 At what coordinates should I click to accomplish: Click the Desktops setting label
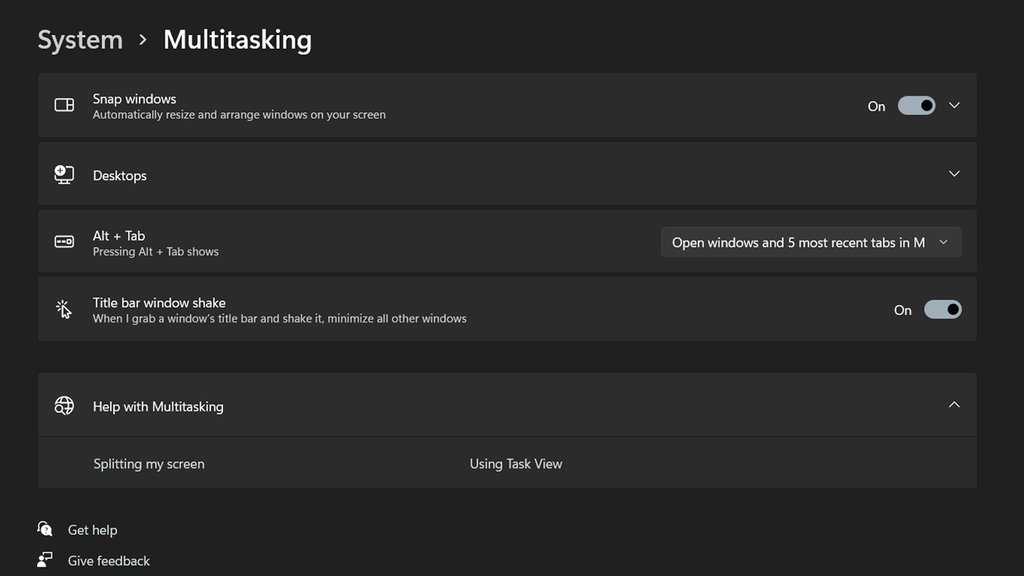(120, 176)
